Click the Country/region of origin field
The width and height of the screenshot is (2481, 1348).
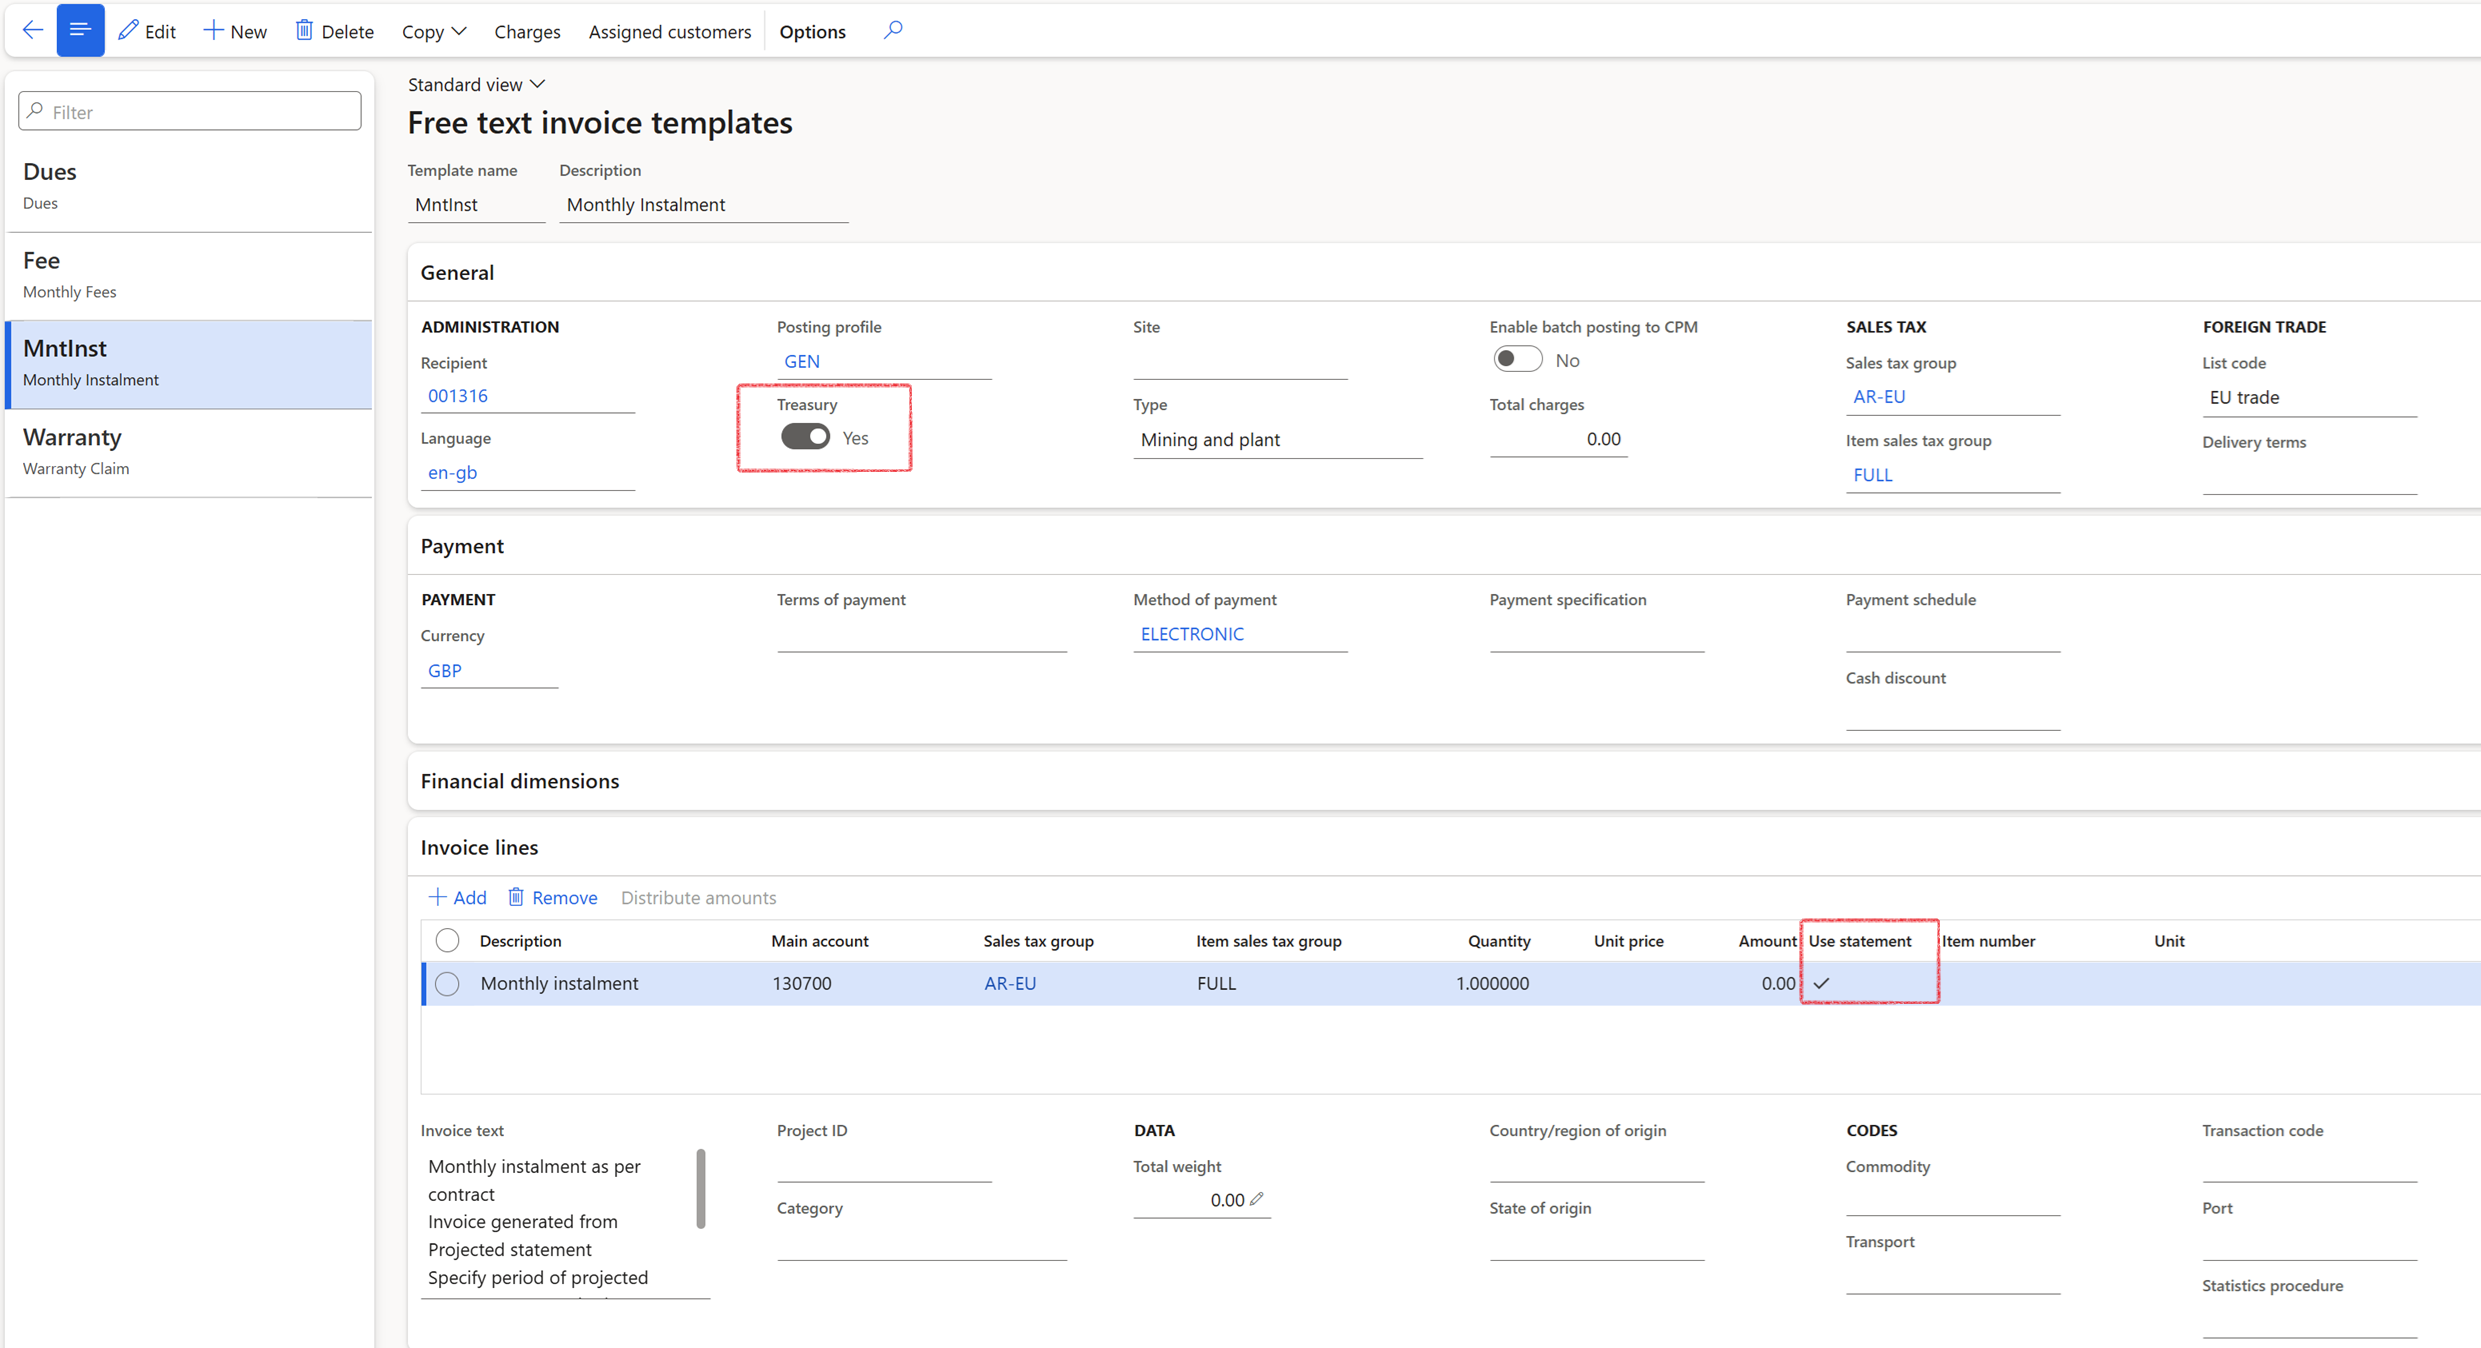[1597, 1165]
